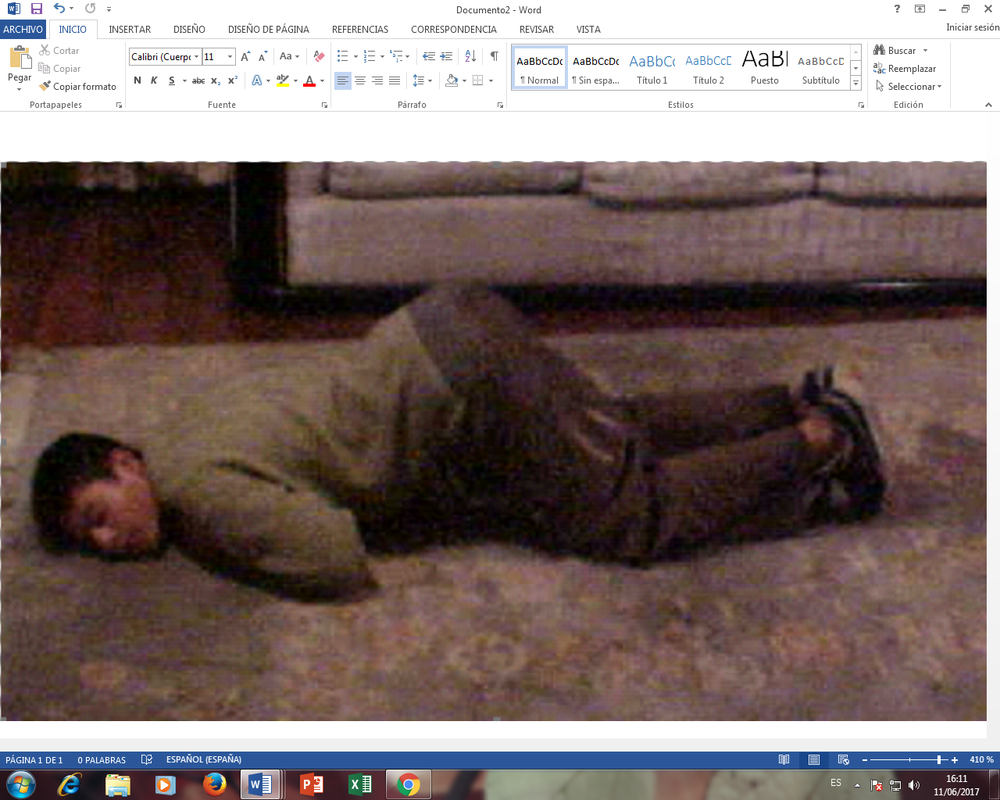This screenshot has height=800, width=1000.
Task: Apply the Título 1 style thumbnail
Action: (652, 68)
